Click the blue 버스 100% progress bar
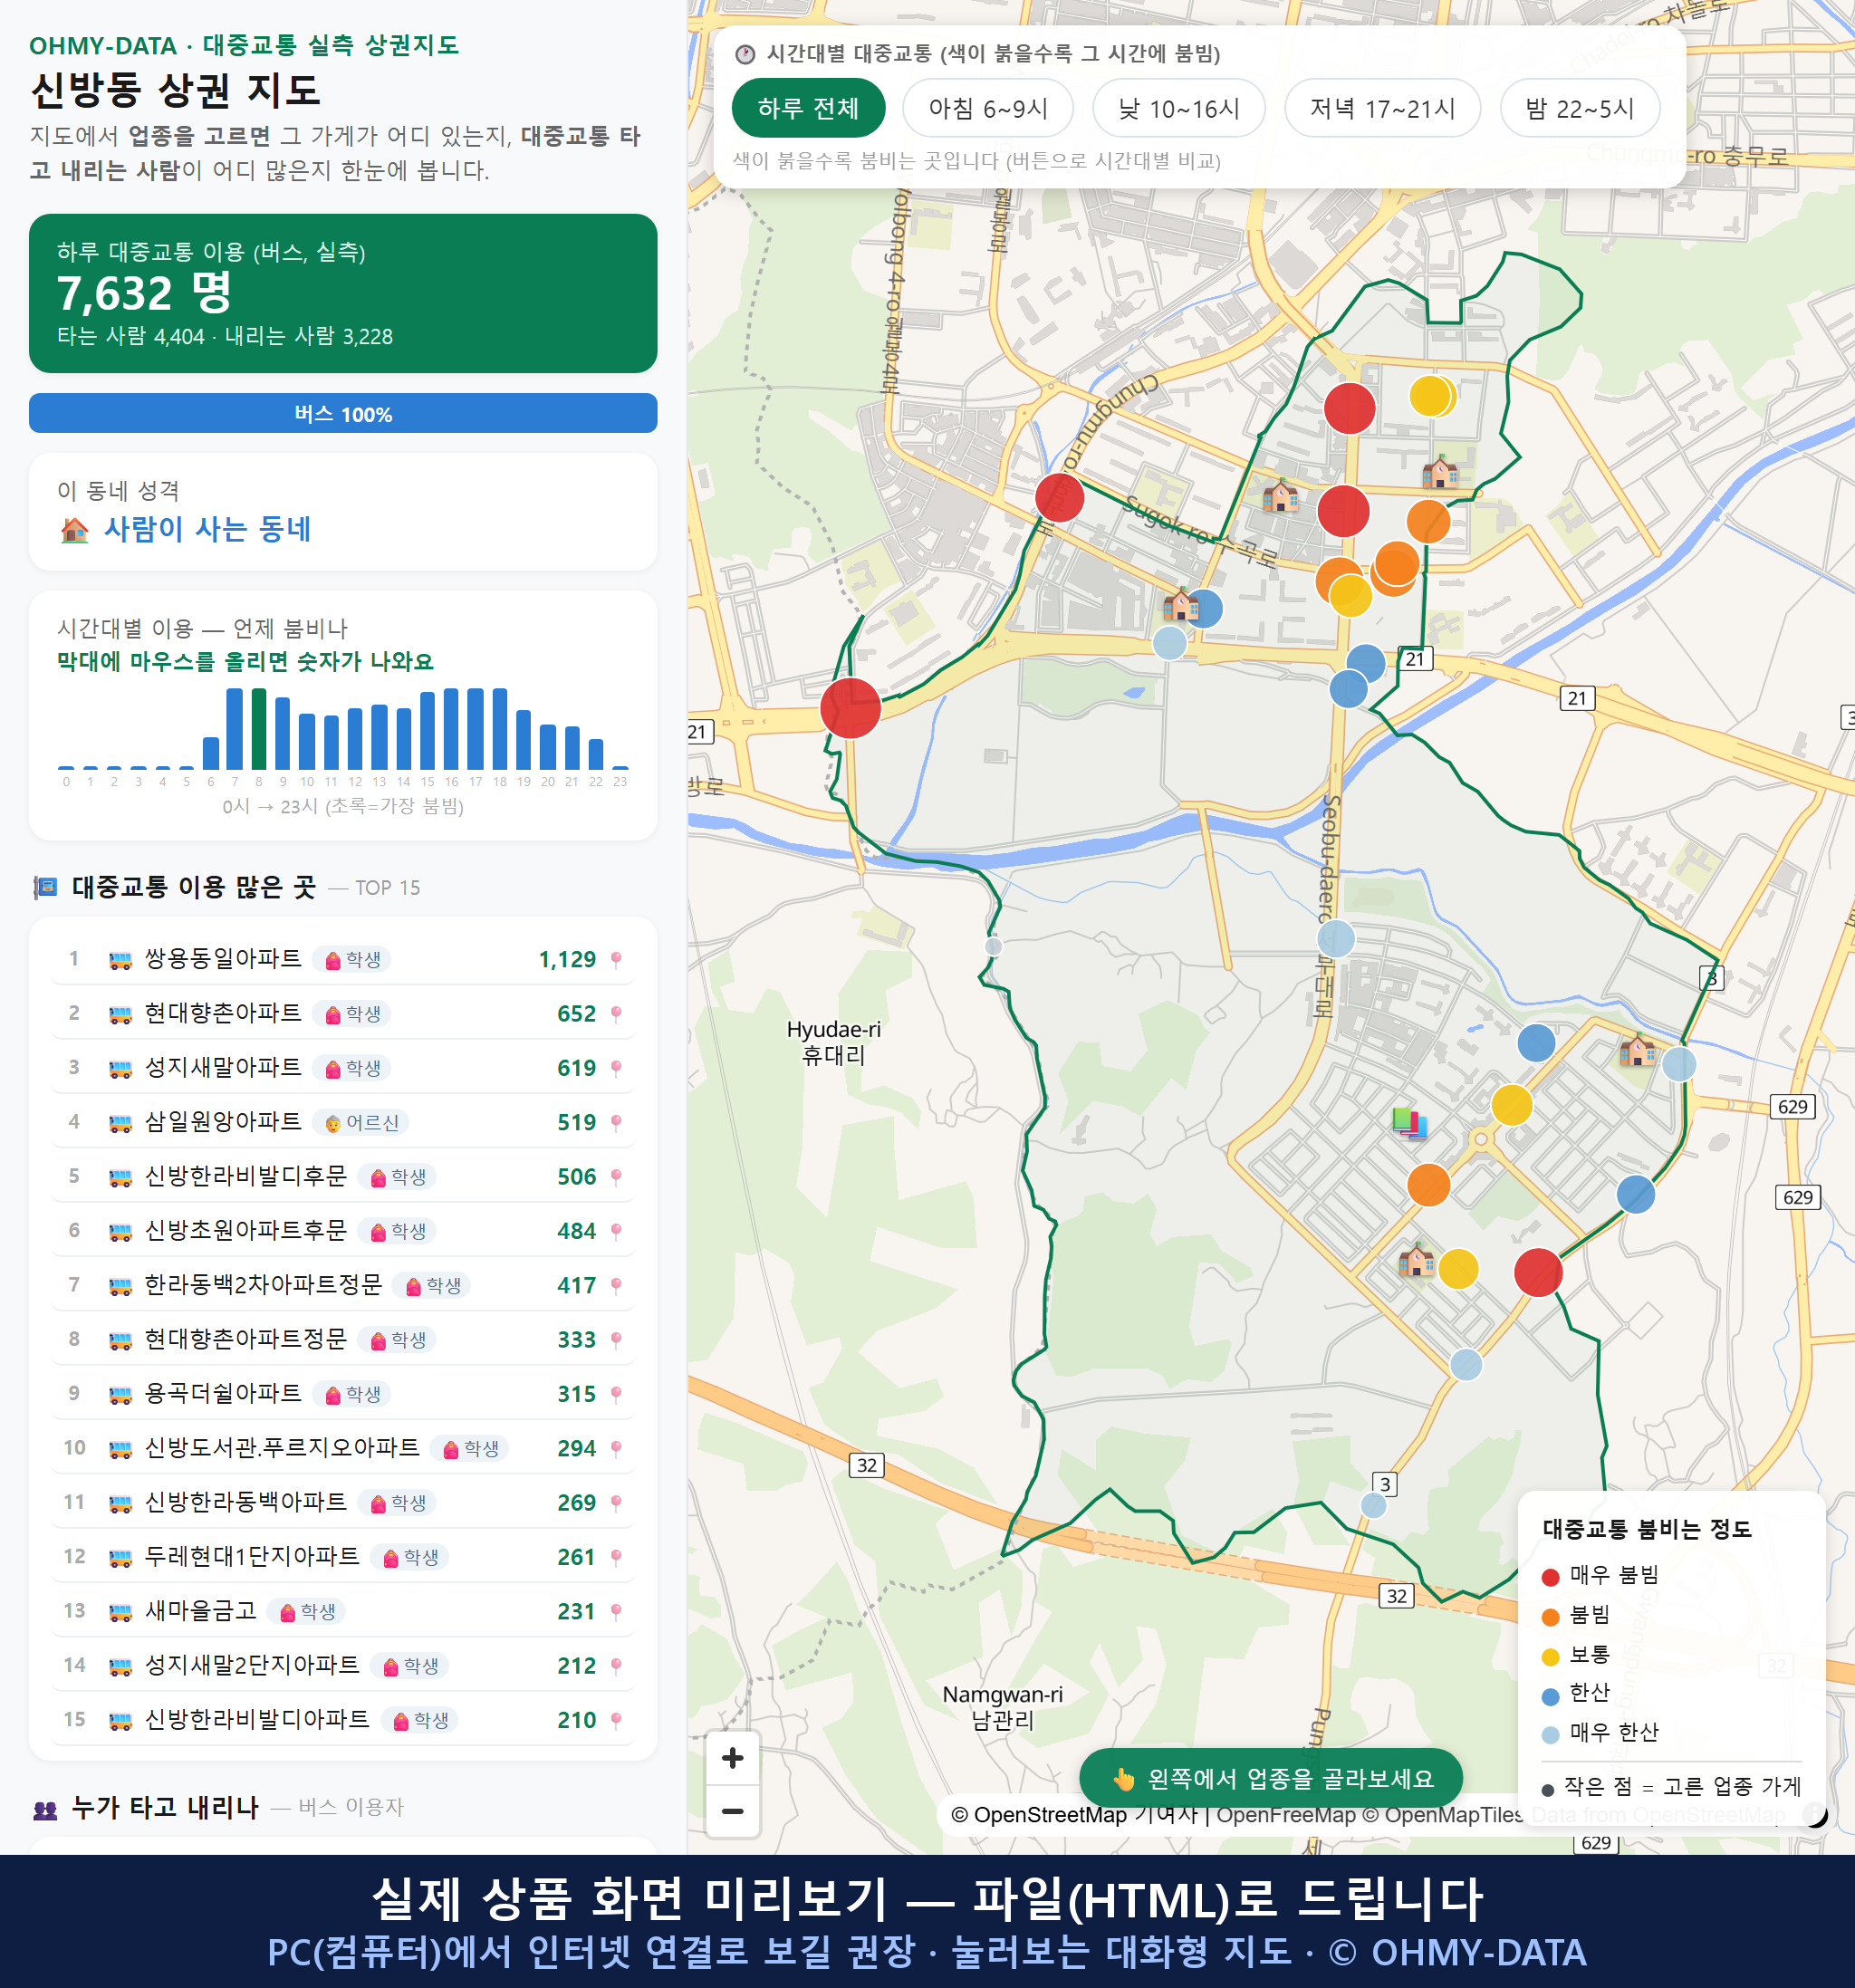This screenshot has height=1988, width=1855. 343,413
